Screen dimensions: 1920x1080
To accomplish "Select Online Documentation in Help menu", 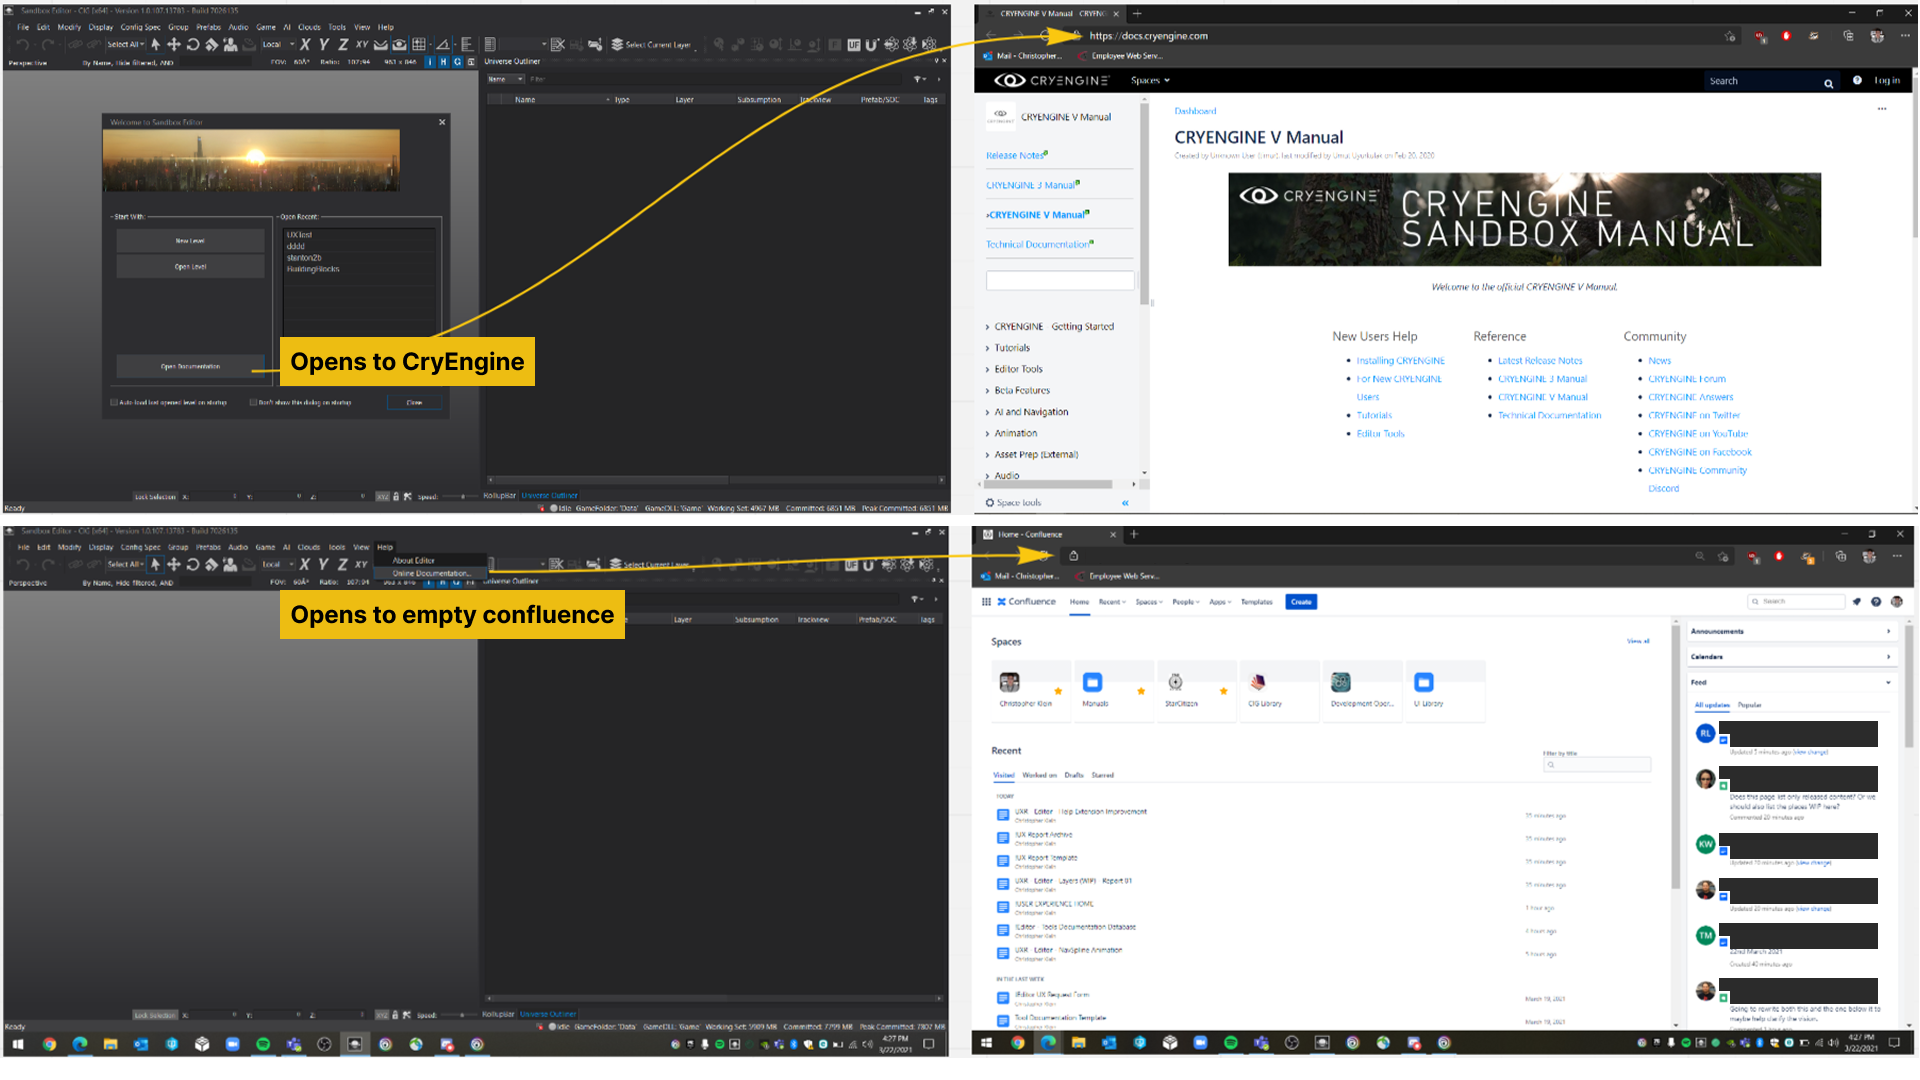I will pyautogui.click(x=430, y=573).
